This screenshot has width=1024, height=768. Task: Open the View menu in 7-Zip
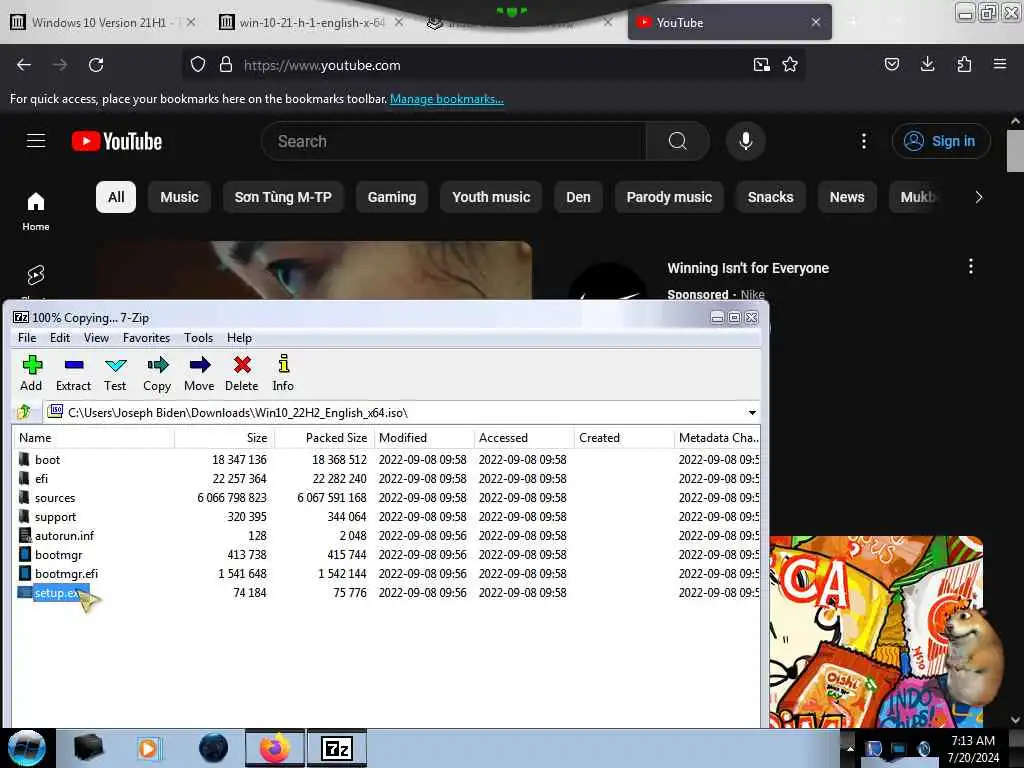tap(96, 338)
